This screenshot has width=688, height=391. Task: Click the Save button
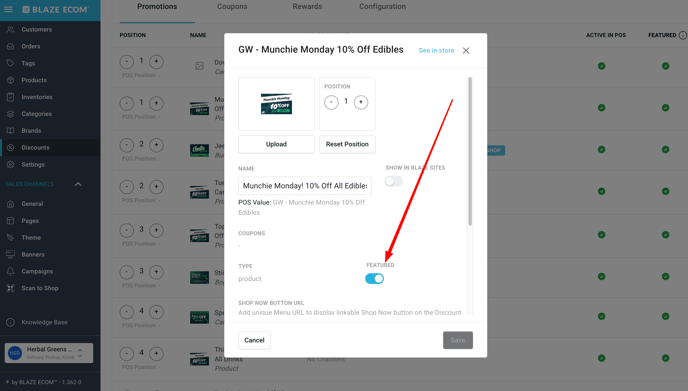pyautogui.click(x=458, y=340)
